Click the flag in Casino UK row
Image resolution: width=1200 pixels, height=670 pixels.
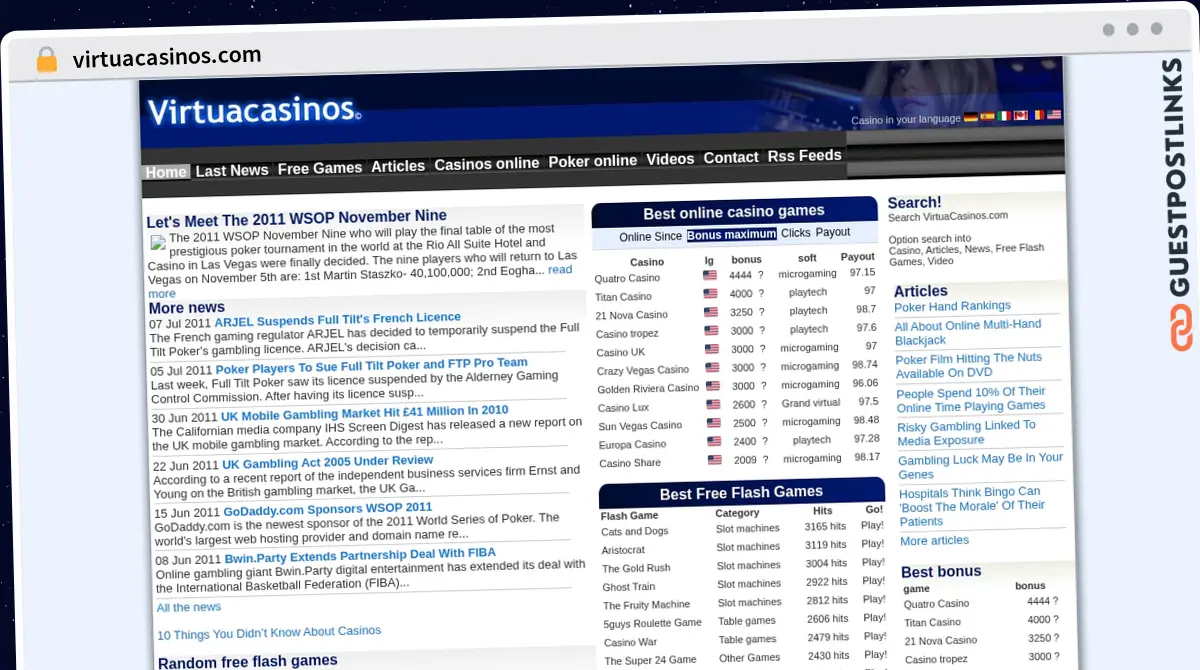[712, 349]
